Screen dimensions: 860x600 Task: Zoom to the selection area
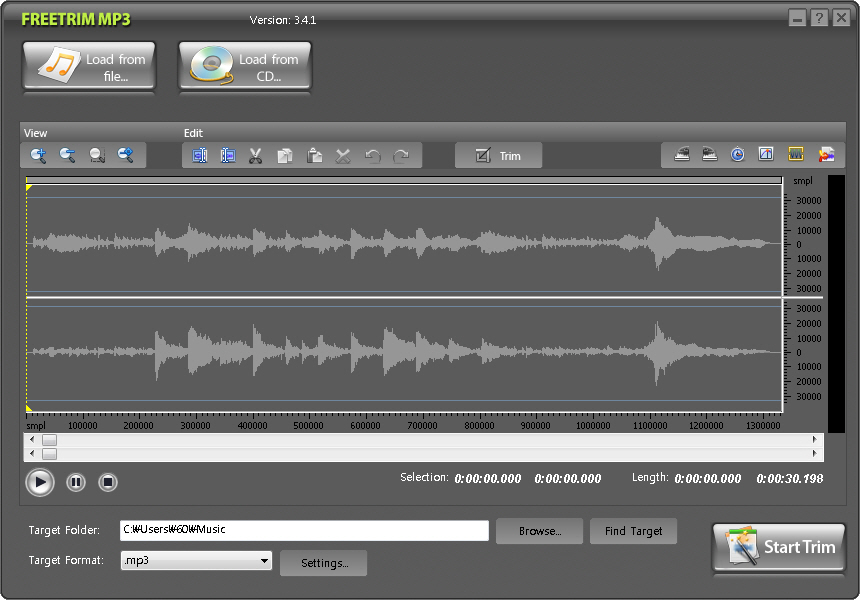pos(97,156)
